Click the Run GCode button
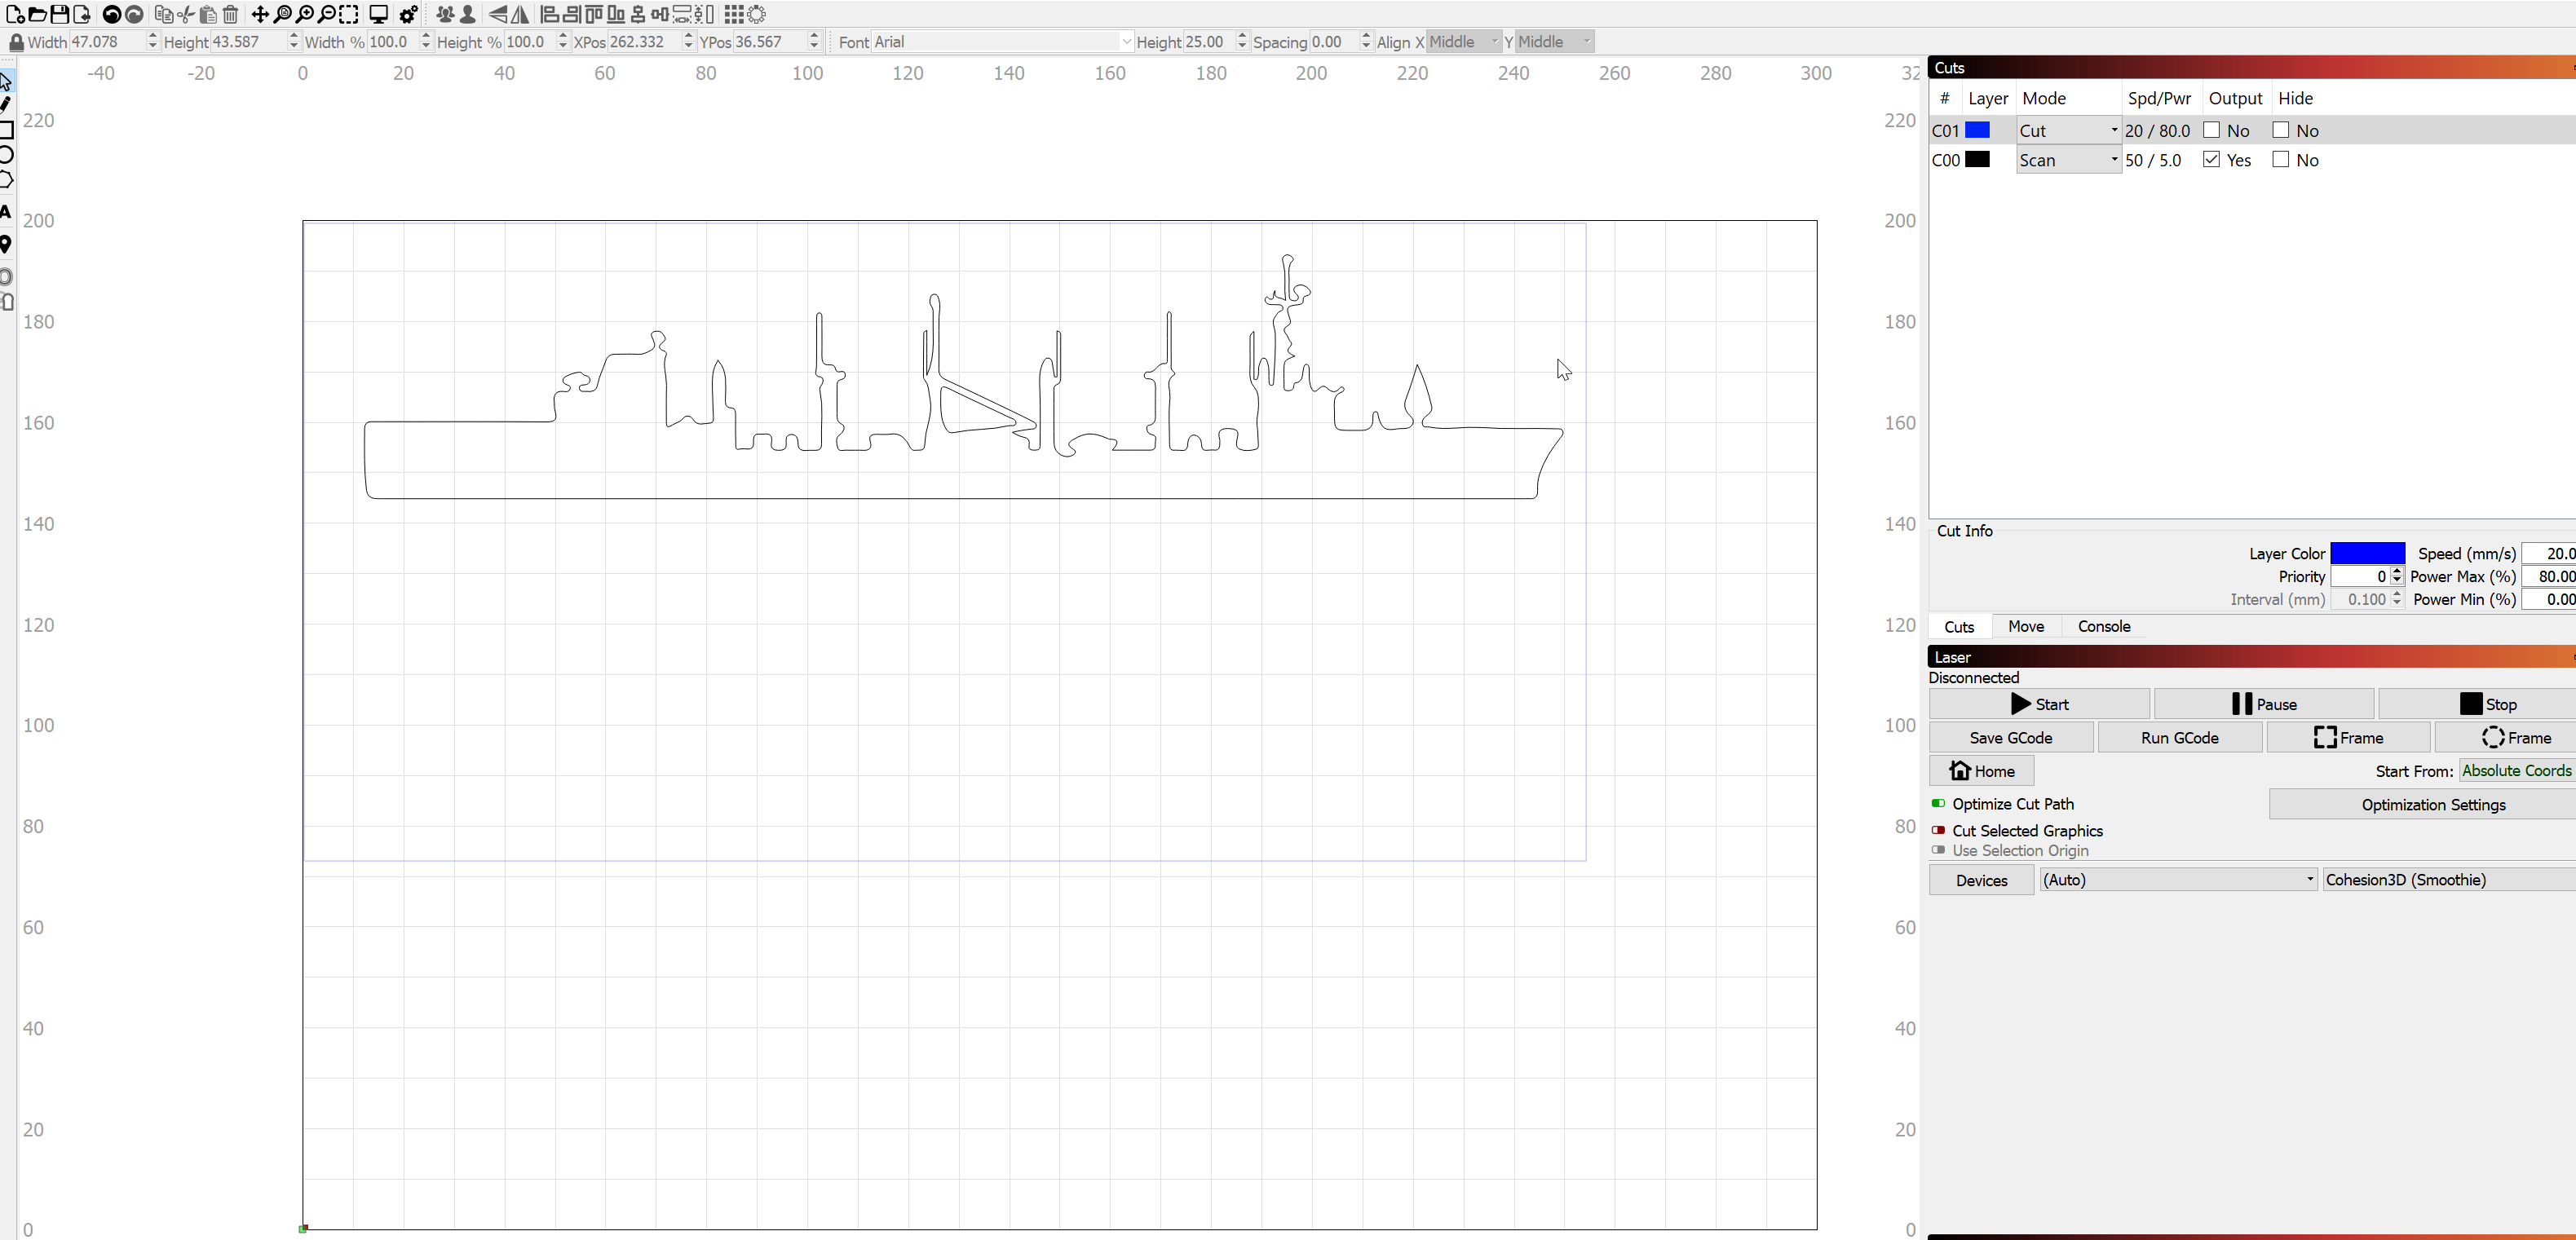Viewport: 2576px width, 1240px height. 2180,738
